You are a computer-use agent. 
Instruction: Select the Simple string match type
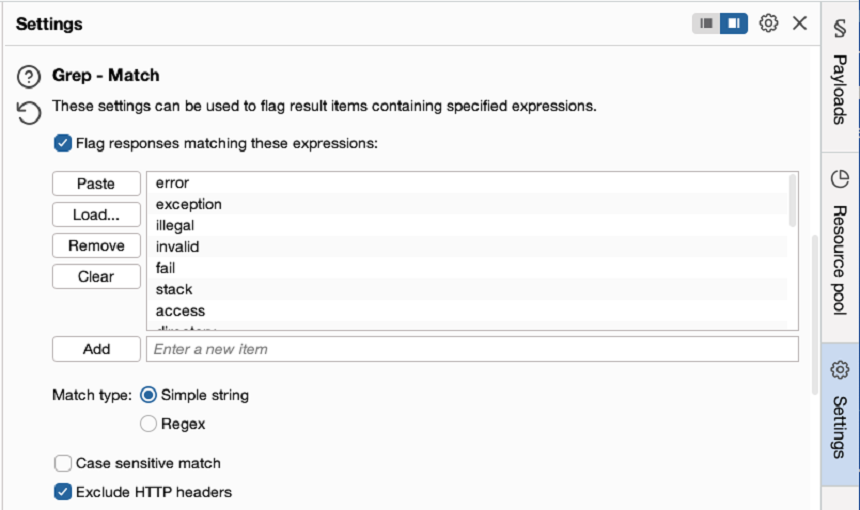pos(149,395)
